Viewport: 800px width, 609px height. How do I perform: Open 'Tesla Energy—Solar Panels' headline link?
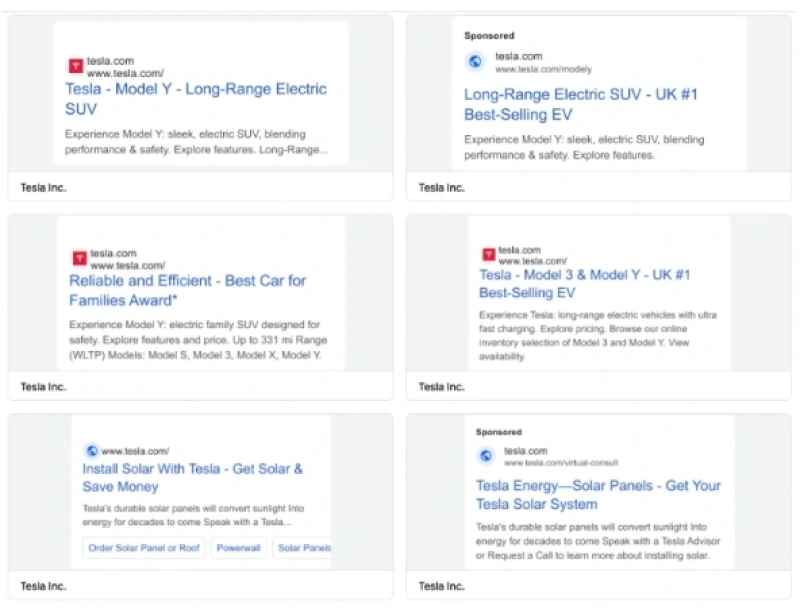pyautogui.click(x=597, y=494)
